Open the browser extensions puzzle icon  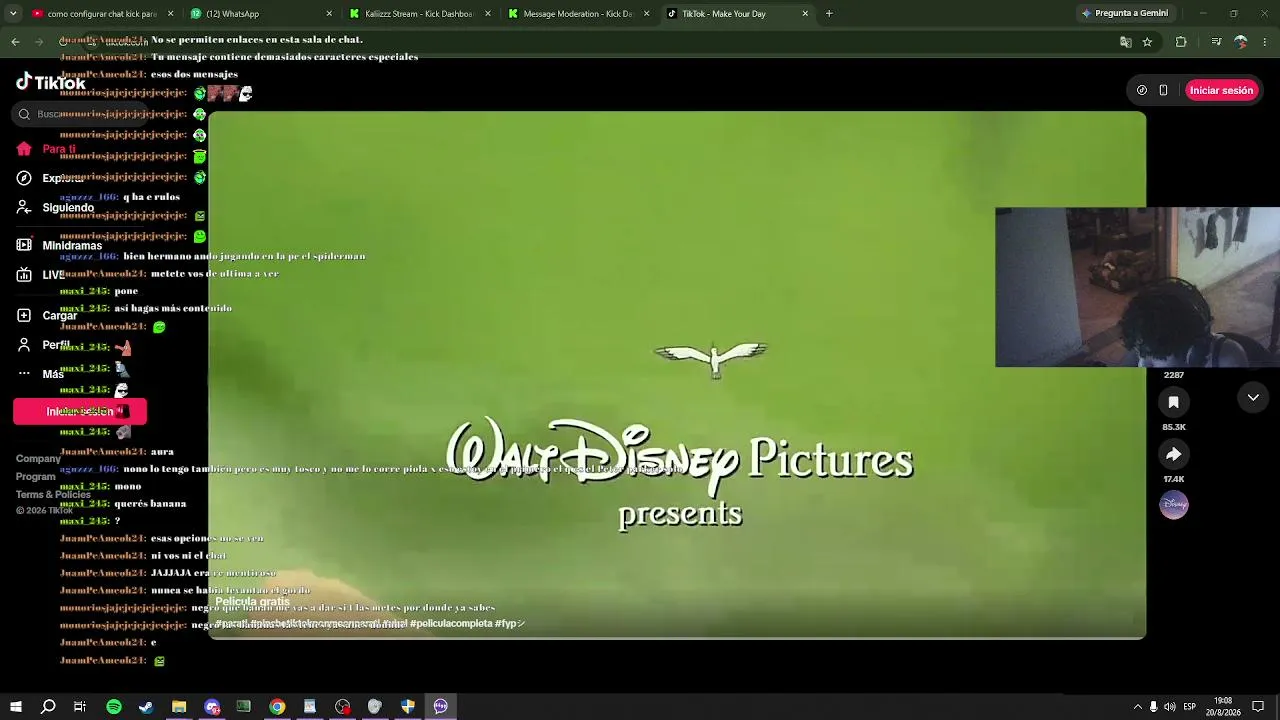click(1181, 42)
